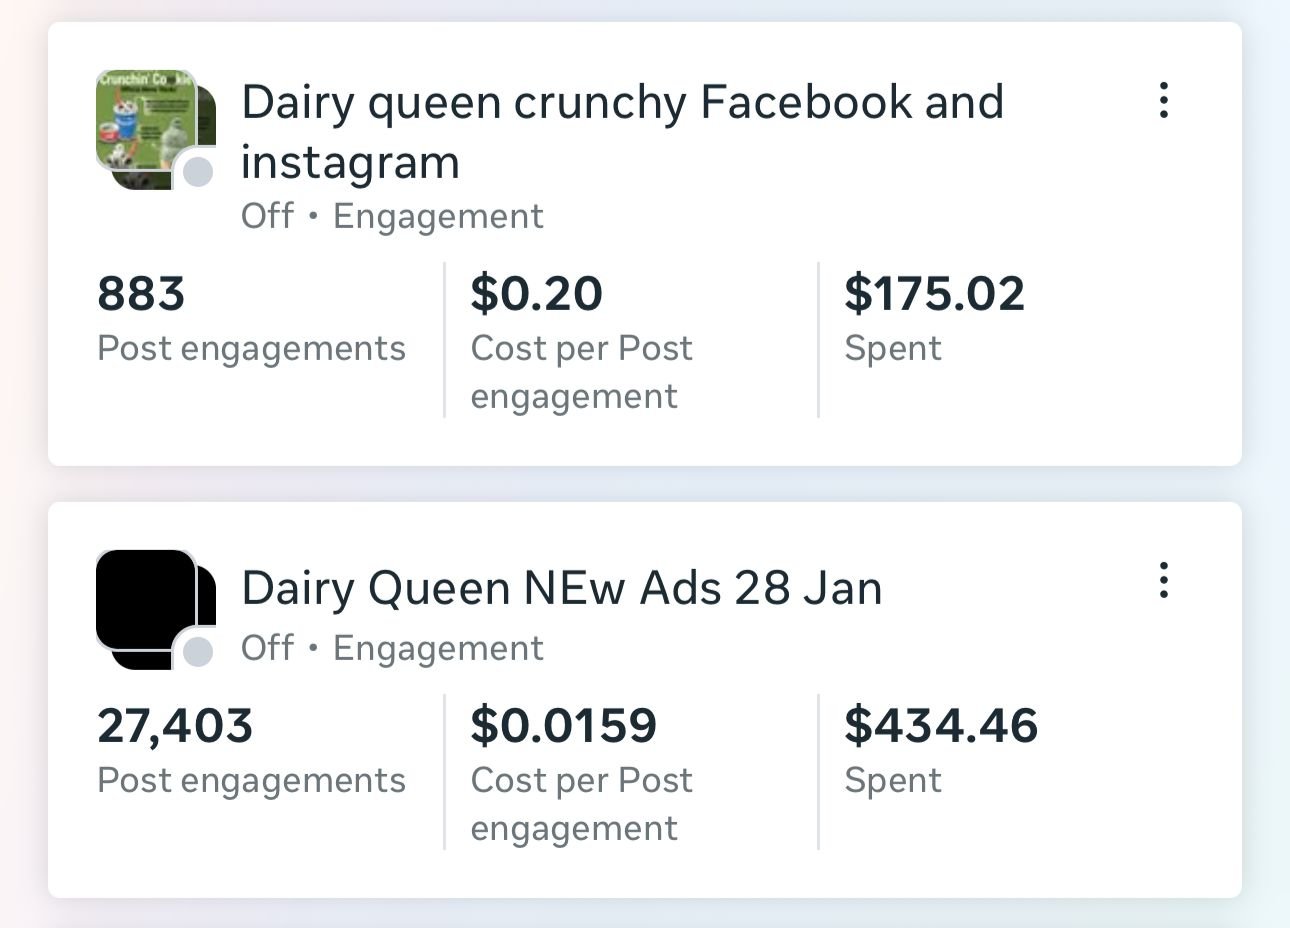Click 'Cost per Post engagement' label in first card
The height and width of the screenshot is (928, 1290).
click(581, 372)
